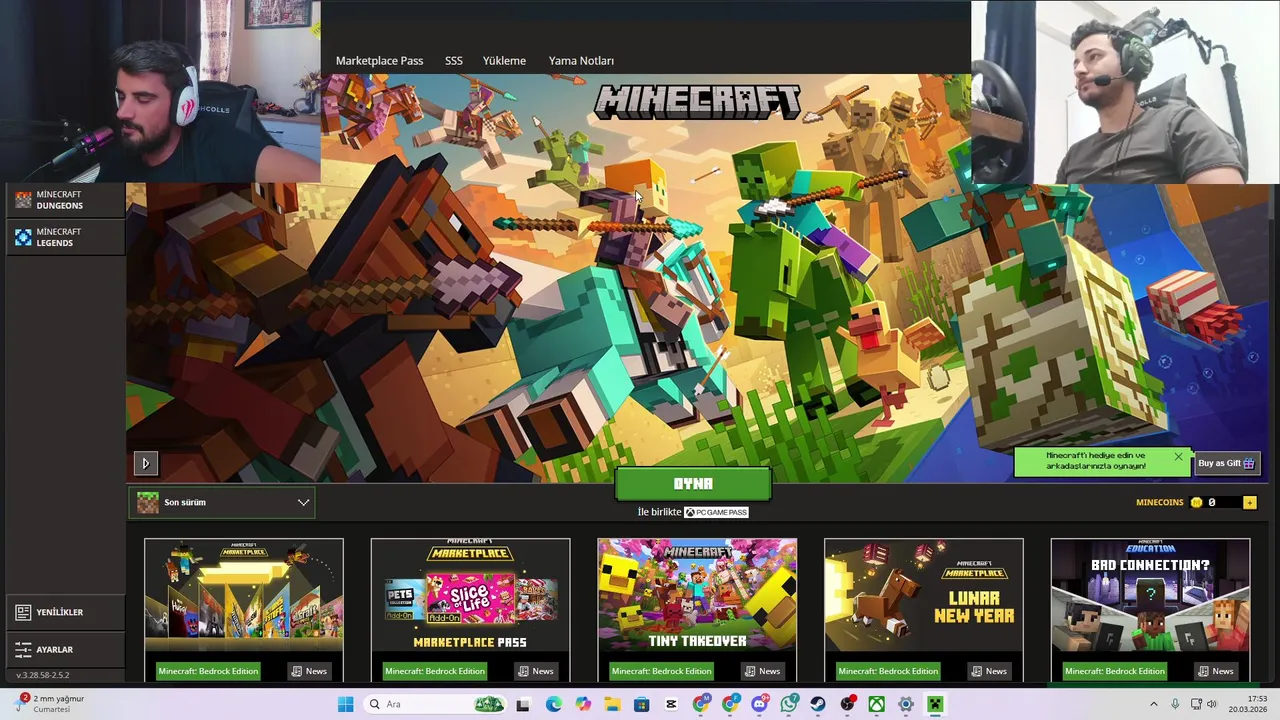Open the weather widget showing yağmur
The height and width of the screenshot is (720, 1280).
50,704
